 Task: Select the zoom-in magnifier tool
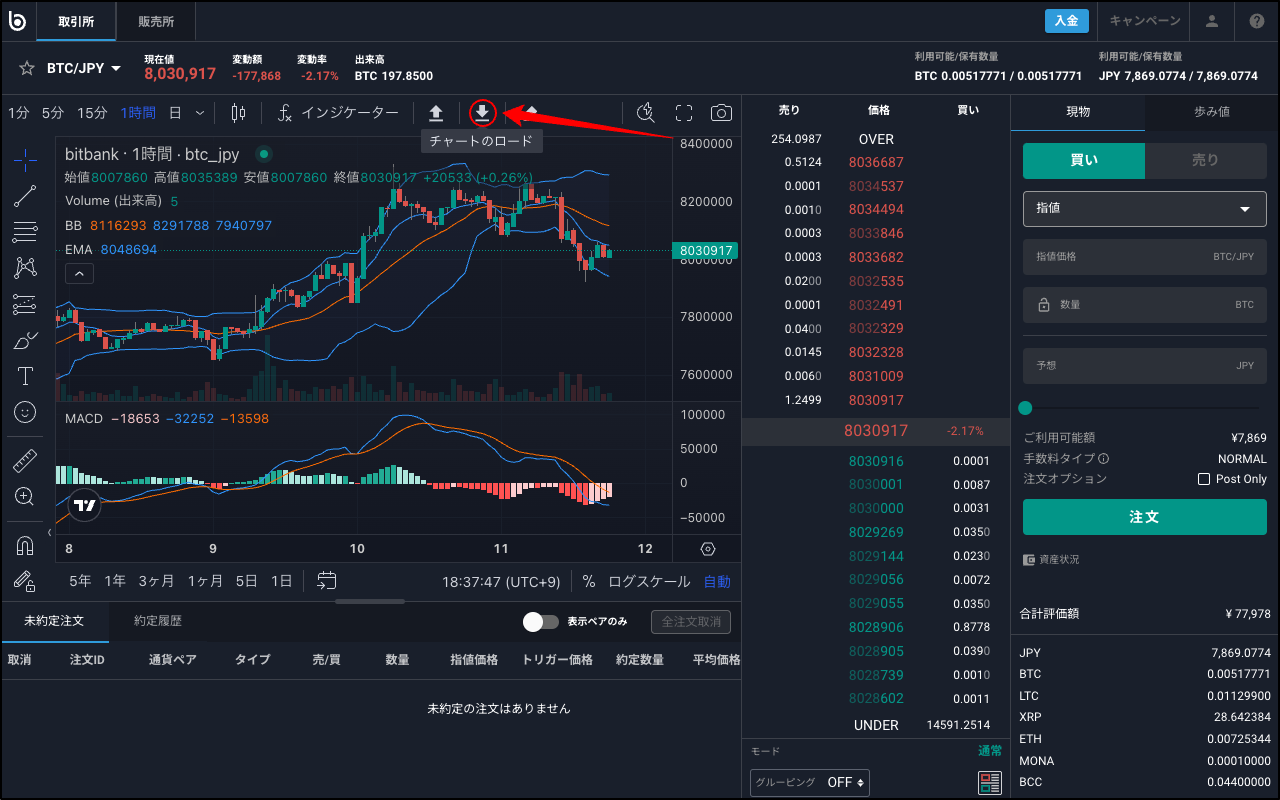point(24,496)
